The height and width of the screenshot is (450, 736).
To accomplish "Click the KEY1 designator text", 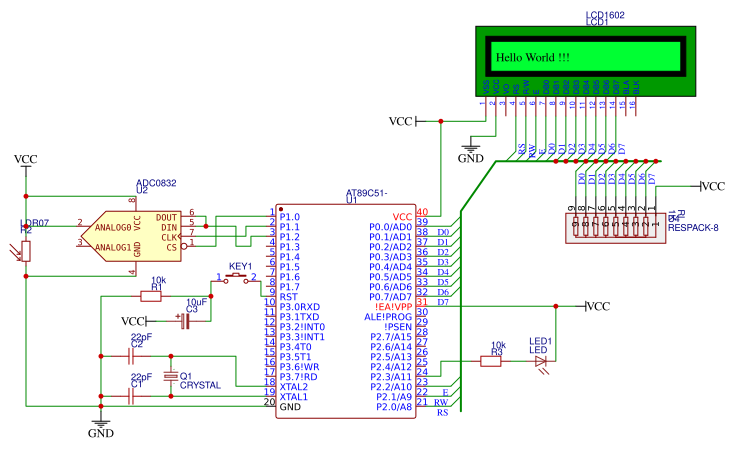I will tap(240, 266).
